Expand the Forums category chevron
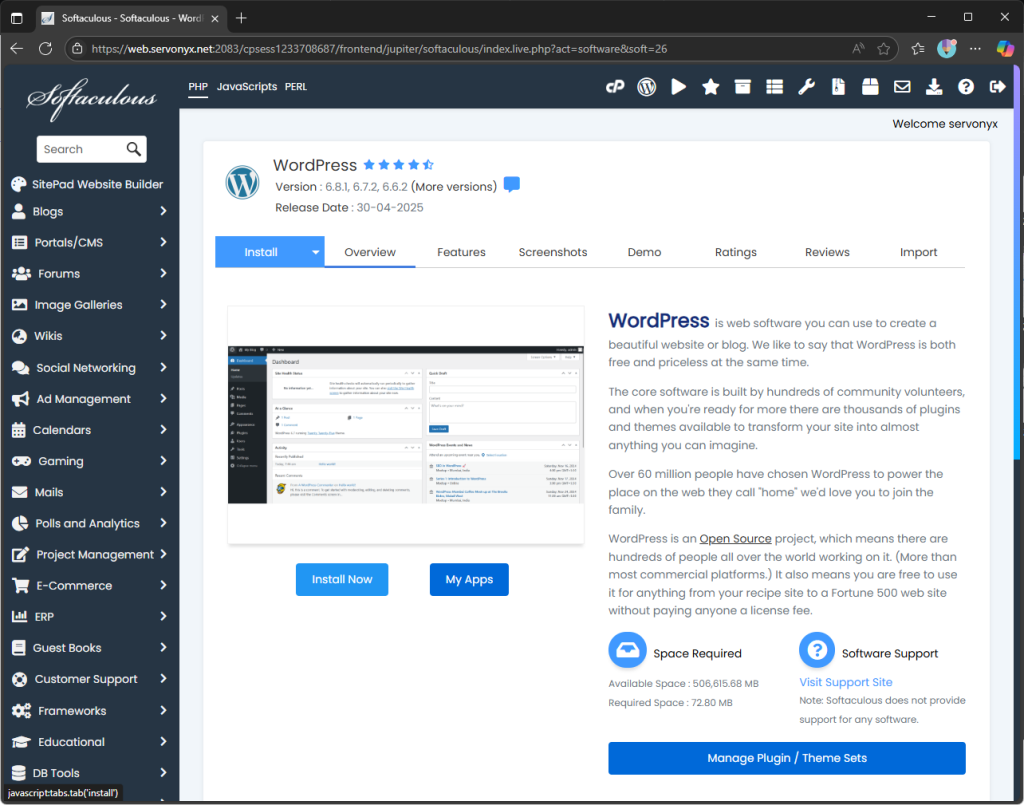Viewport: 1024px width, 805px height. coord(163,274)
